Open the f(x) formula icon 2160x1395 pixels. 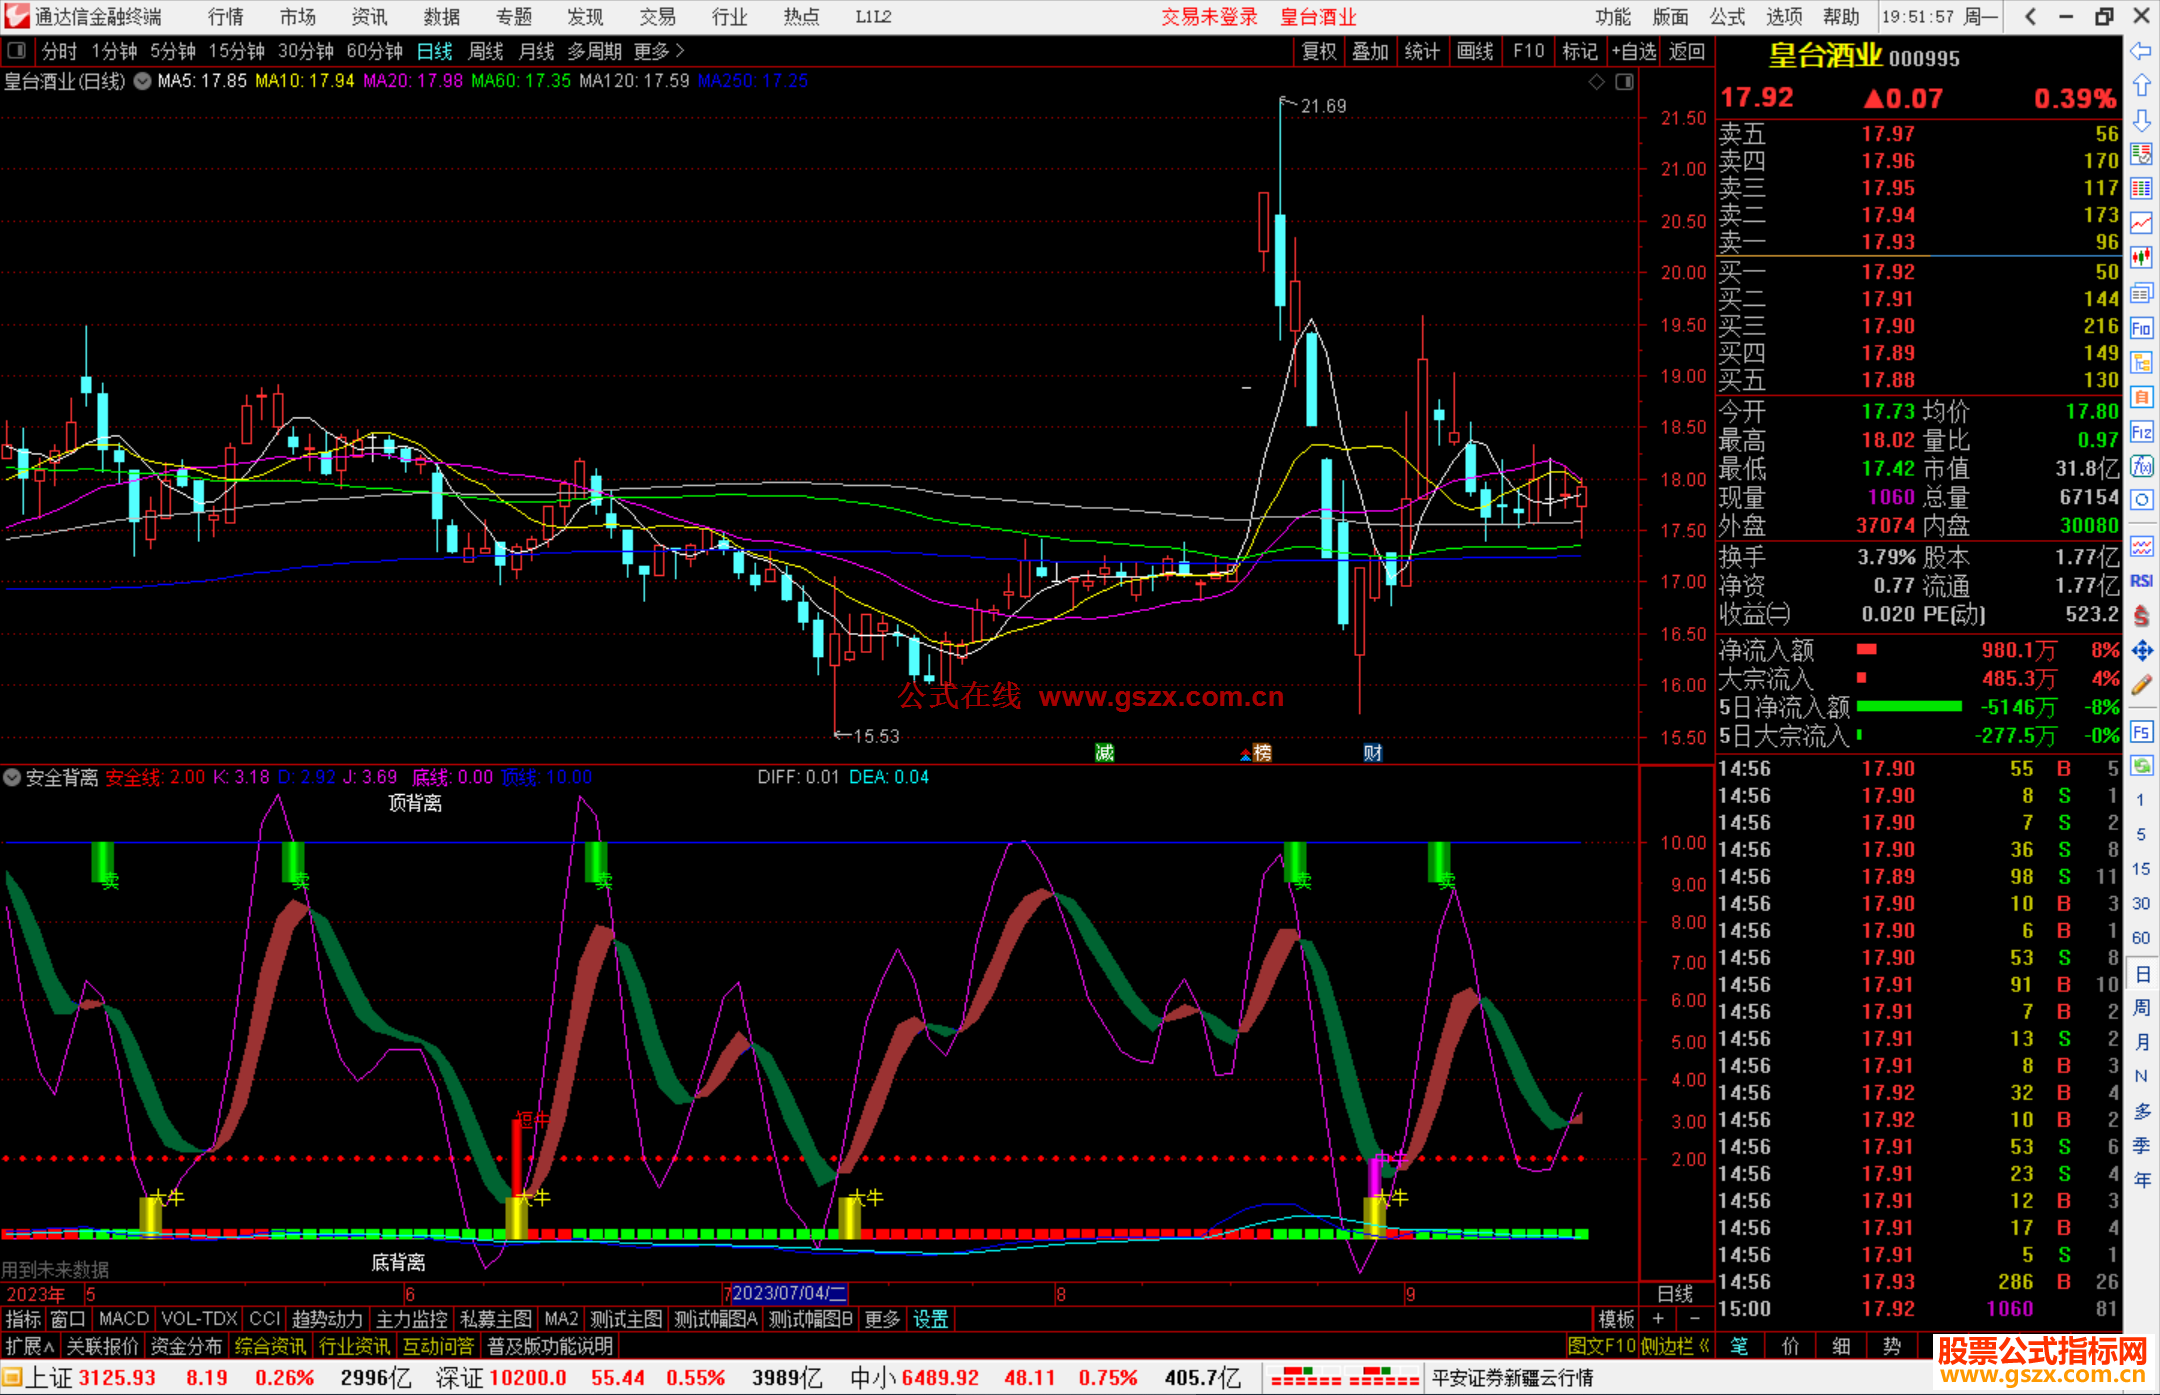tap(2141, 466)
